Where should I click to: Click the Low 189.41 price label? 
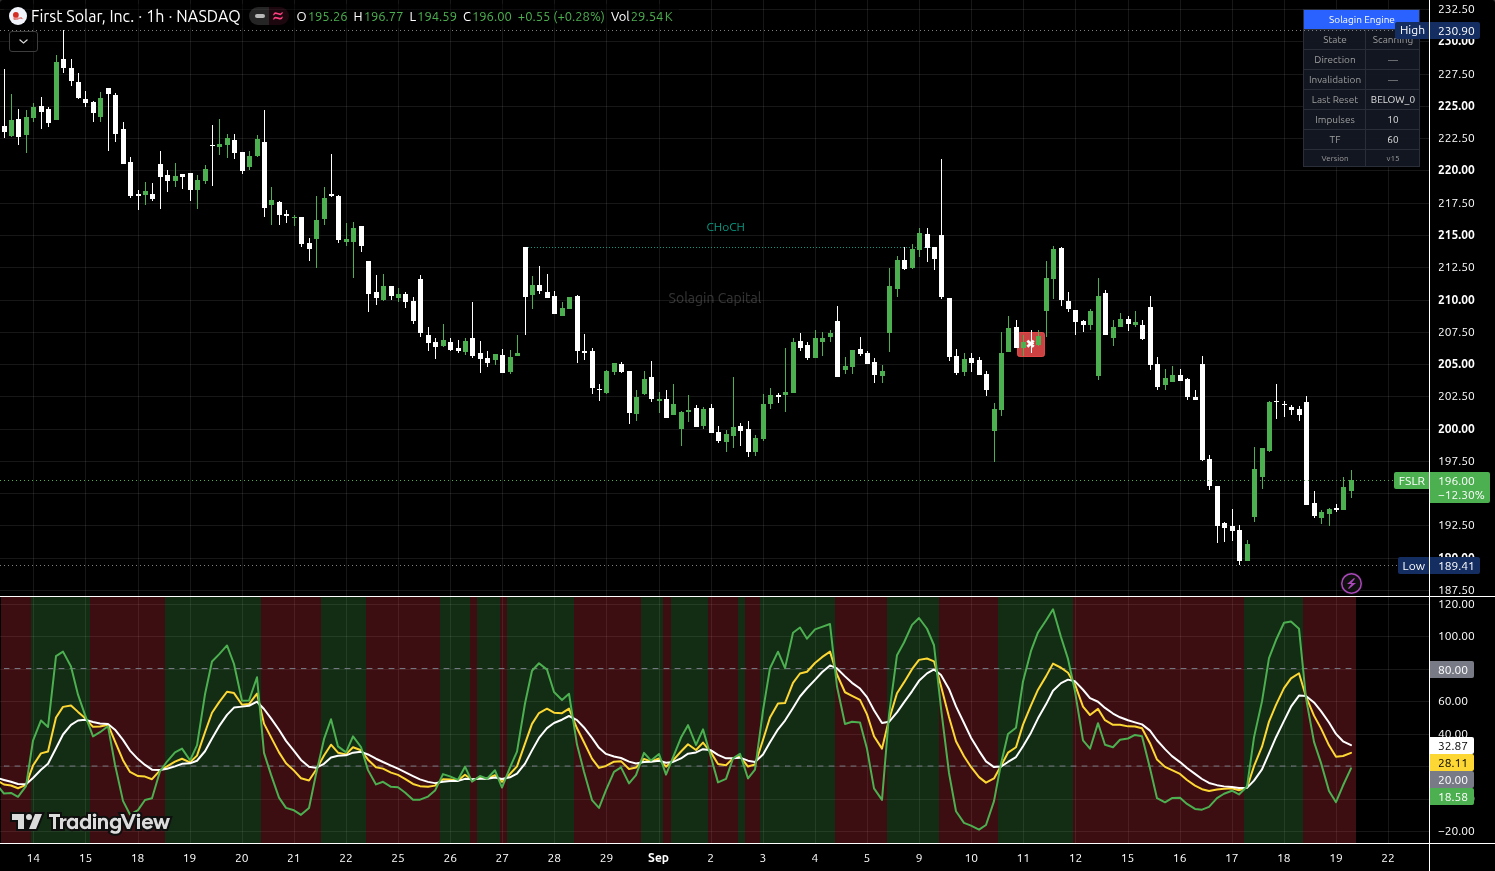click(x=1439, y=566)
